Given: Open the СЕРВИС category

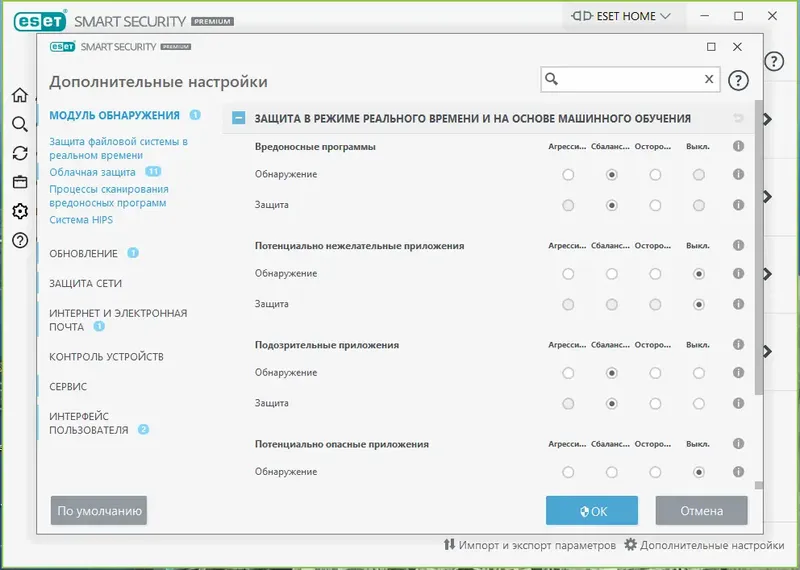Looking at the screenshot, I should coord(68,386).
